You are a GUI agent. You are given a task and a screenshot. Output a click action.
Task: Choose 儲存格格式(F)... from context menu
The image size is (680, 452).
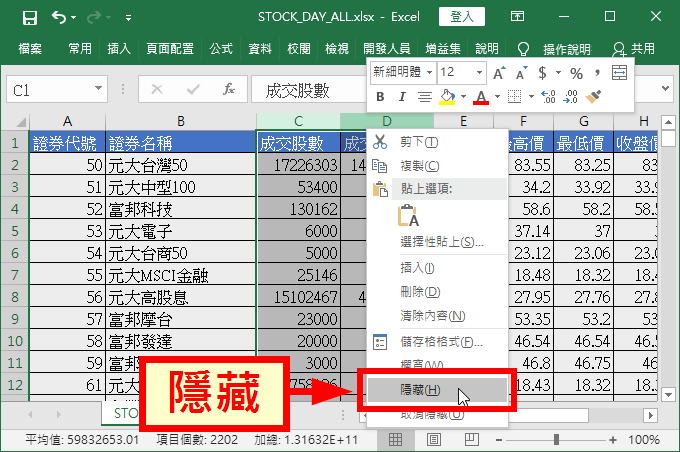pyautogui.click(x=437, y=342)
